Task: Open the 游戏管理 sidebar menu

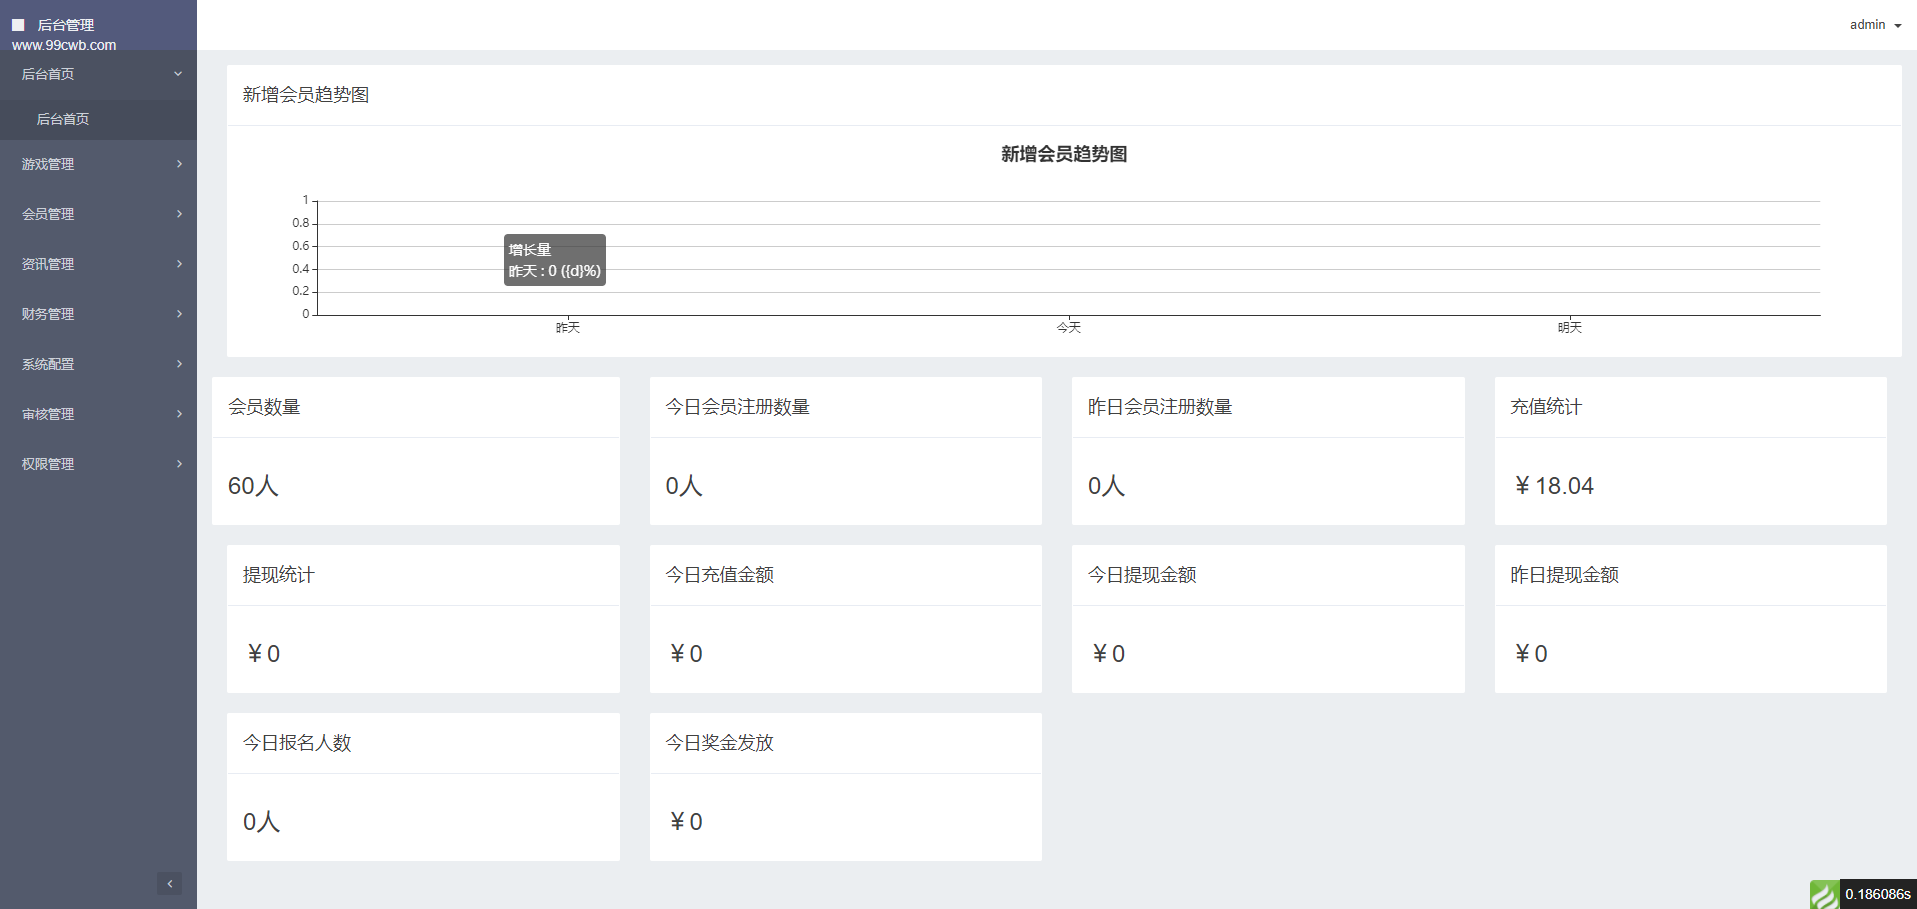Action: 98,164
